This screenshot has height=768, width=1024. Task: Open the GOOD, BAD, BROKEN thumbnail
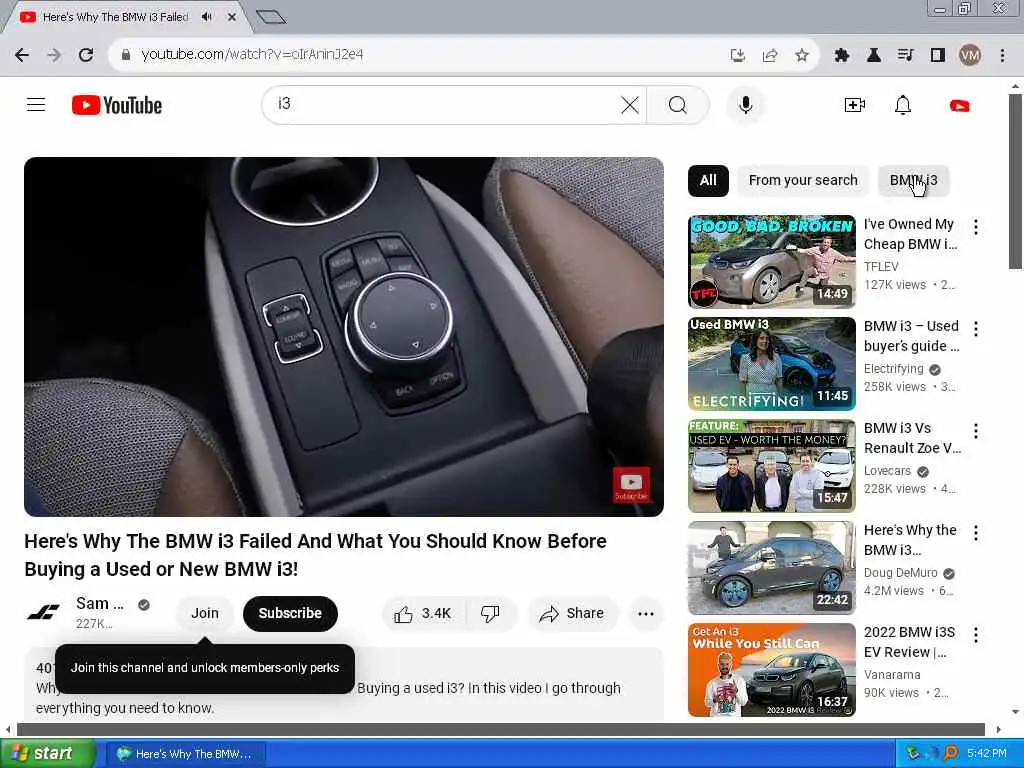pyautogui.click(x=771, y=261)
